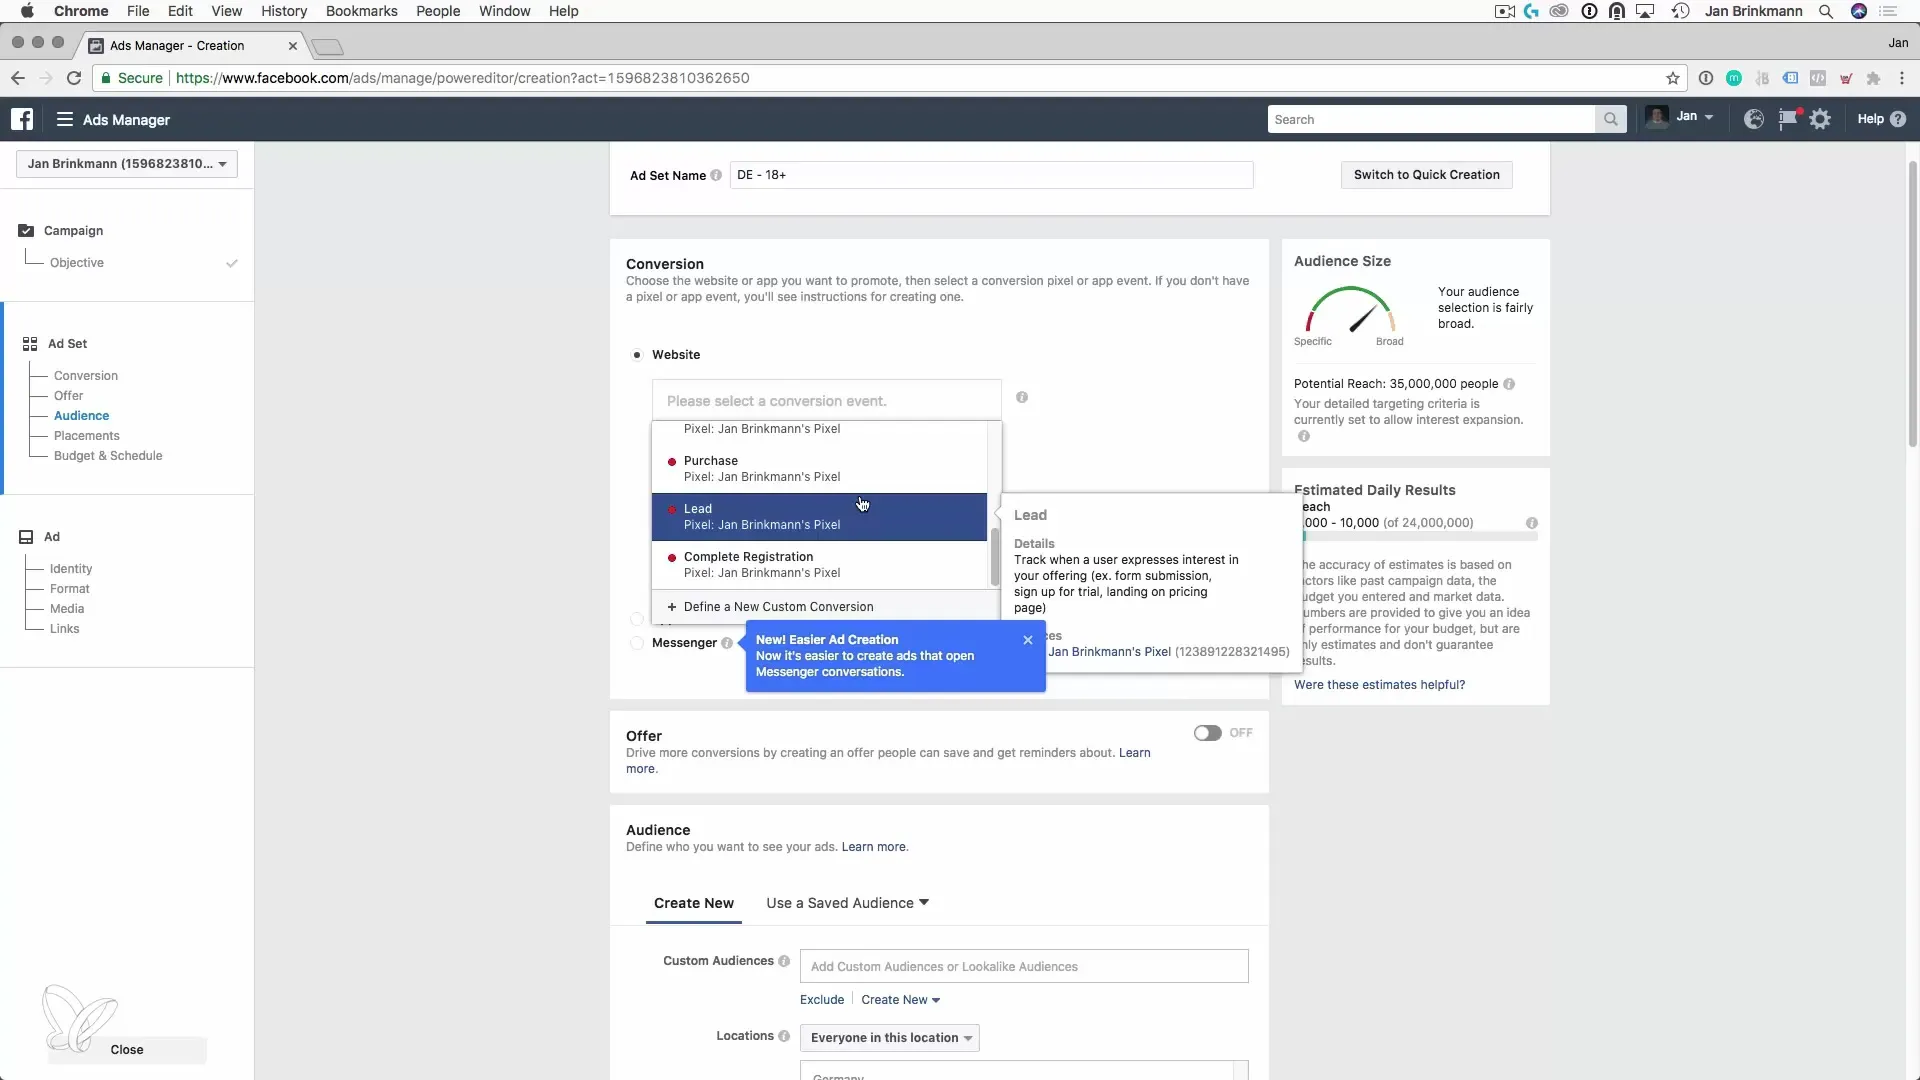Click info icon next to Messenger option
Screen dimensions: 1920x1080
(727, 643)
